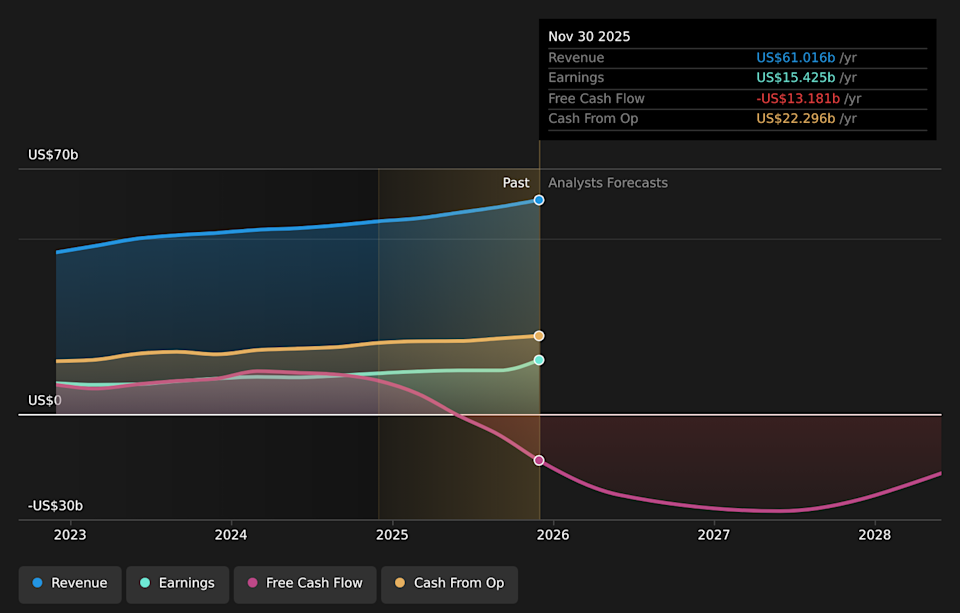Click the US$70b y-axis label

coord(53,155)
